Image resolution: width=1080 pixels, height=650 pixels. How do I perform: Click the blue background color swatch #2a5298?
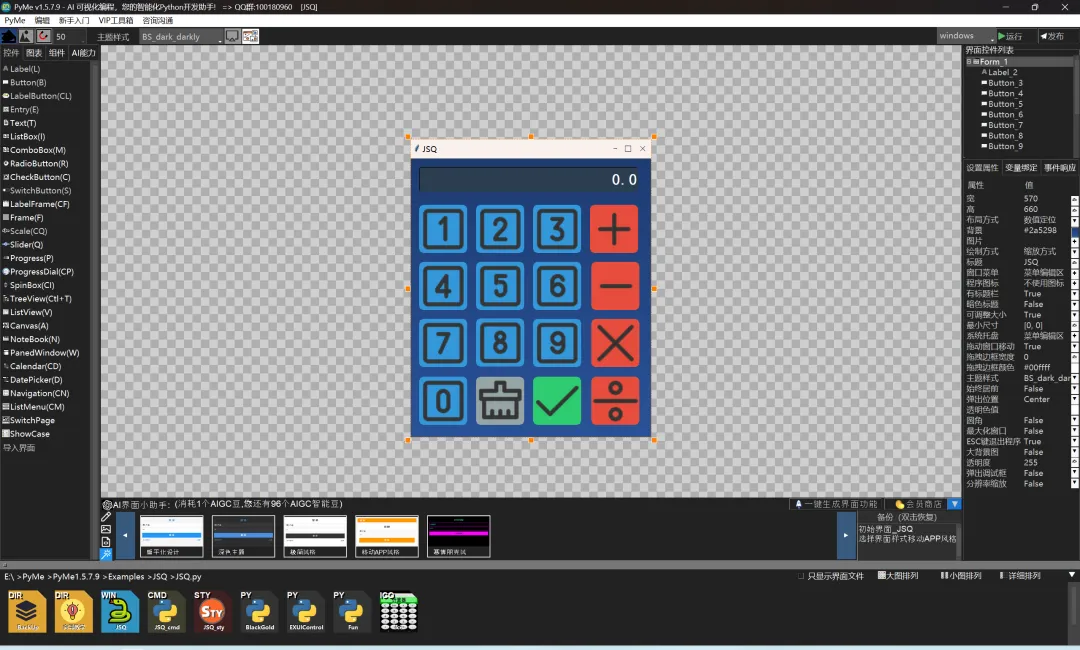1074,231
